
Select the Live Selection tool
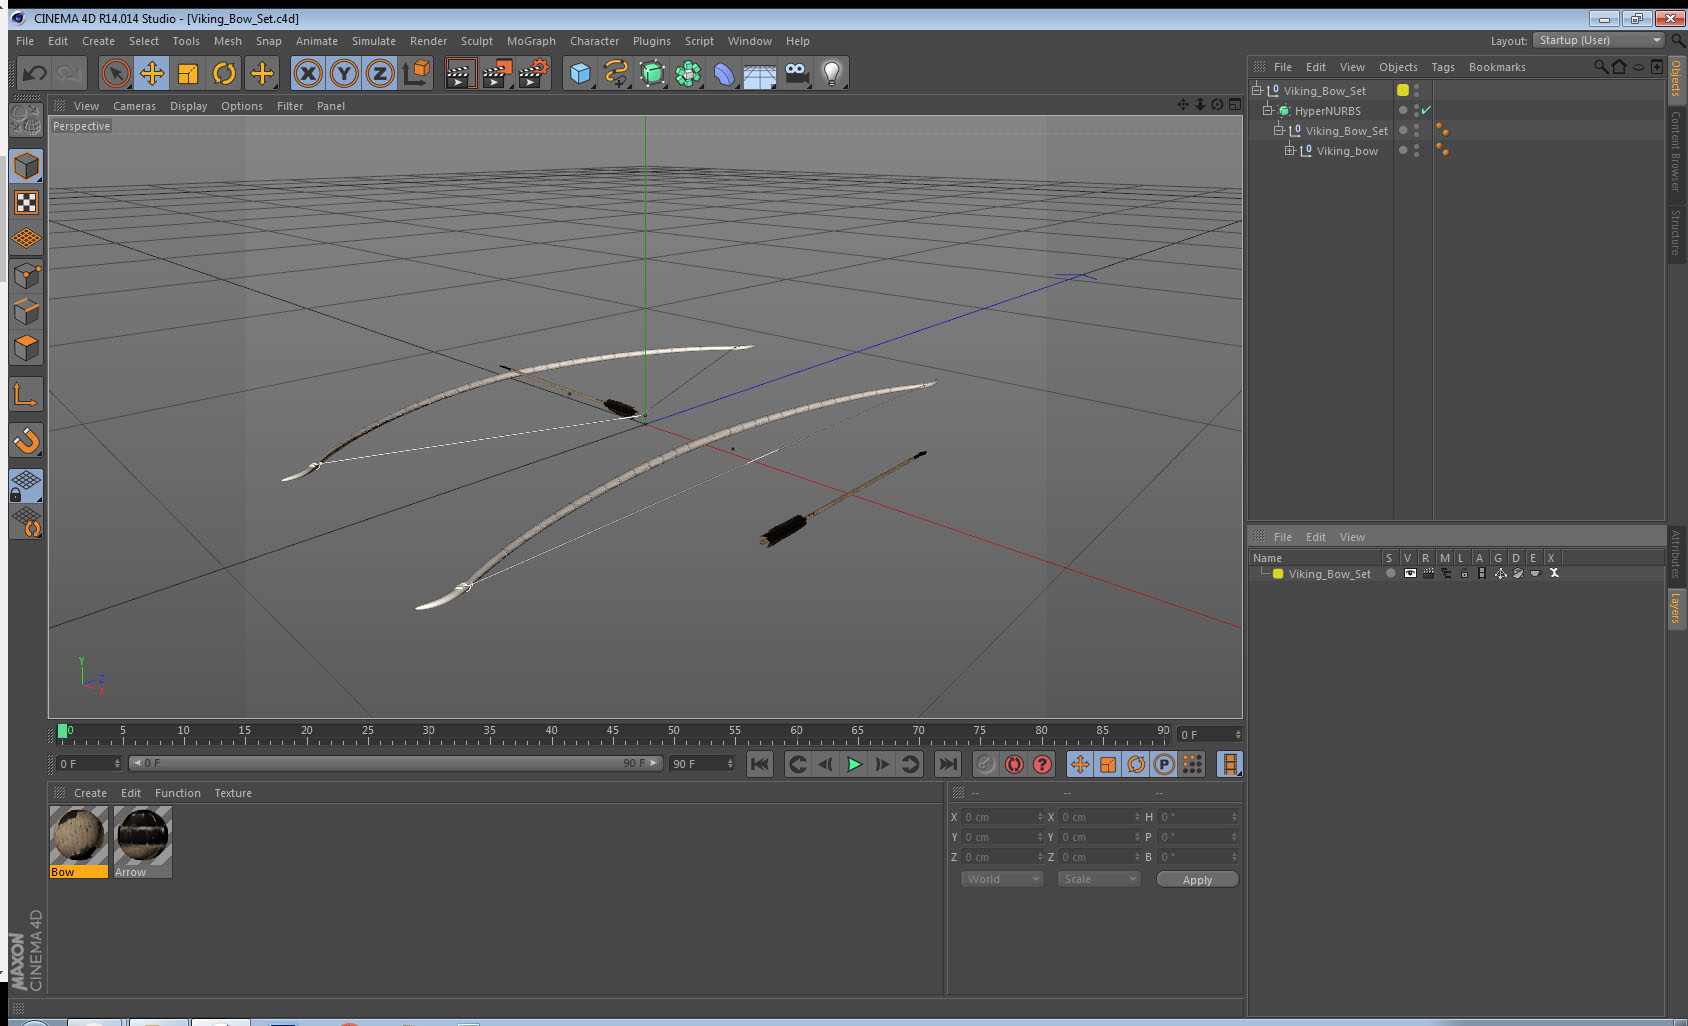coord(116,73)
